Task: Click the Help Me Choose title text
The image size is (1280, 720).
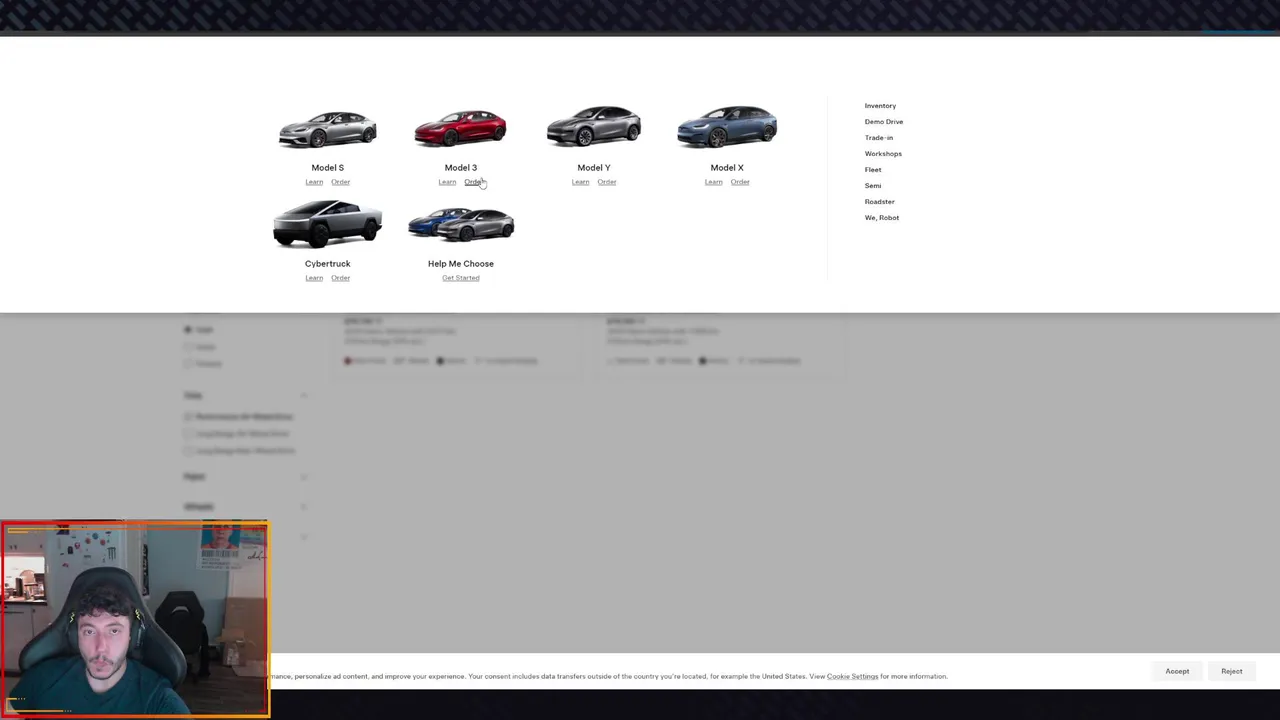Action: 461,264
